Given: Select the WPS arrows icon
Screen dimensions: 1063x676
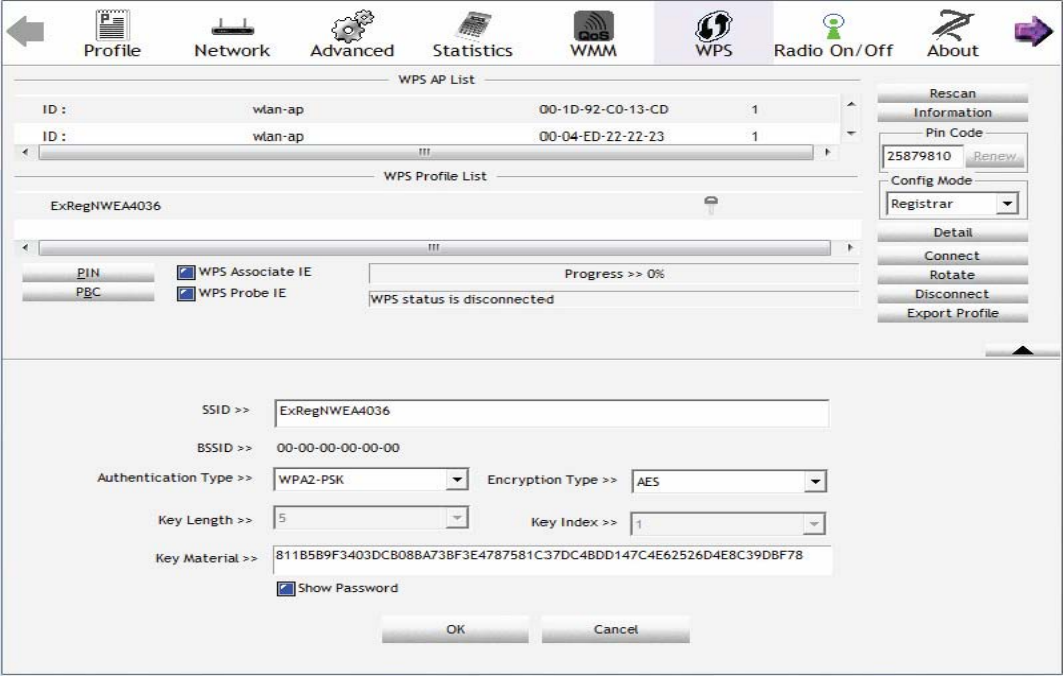Looking at the screenshot, I should [714, 26].
